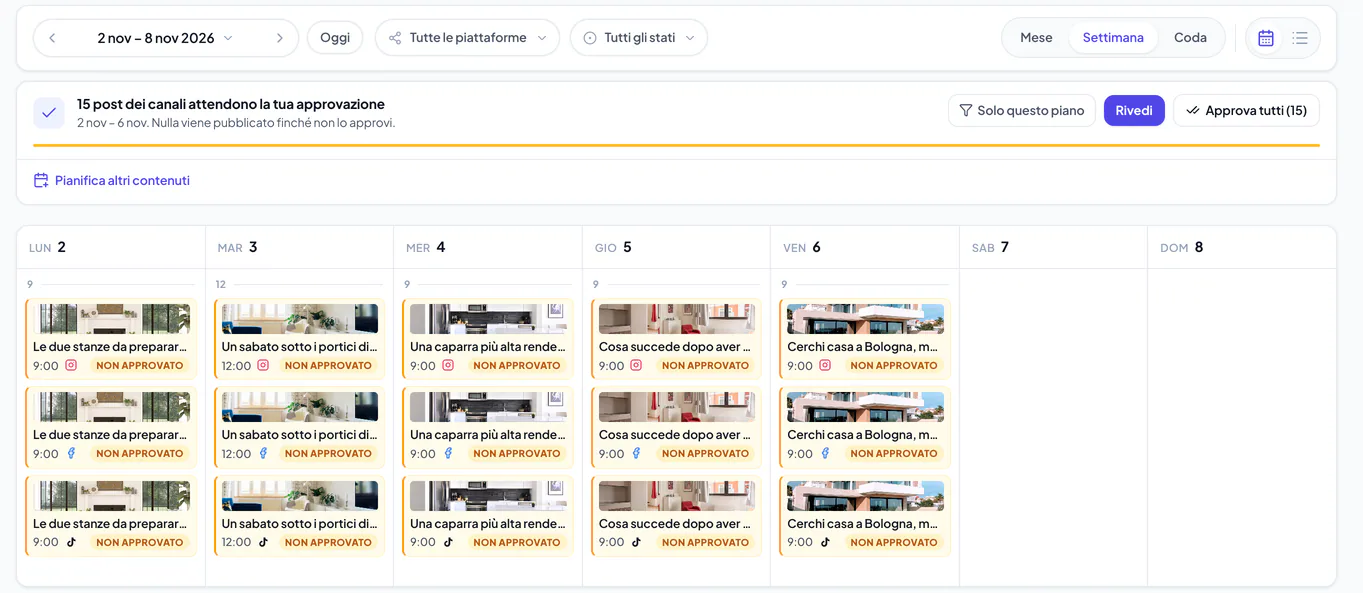Select Thursday GIO 5 column header
Image resolution: width=1363 pixels, height=593 pixels.
point(676,247)
